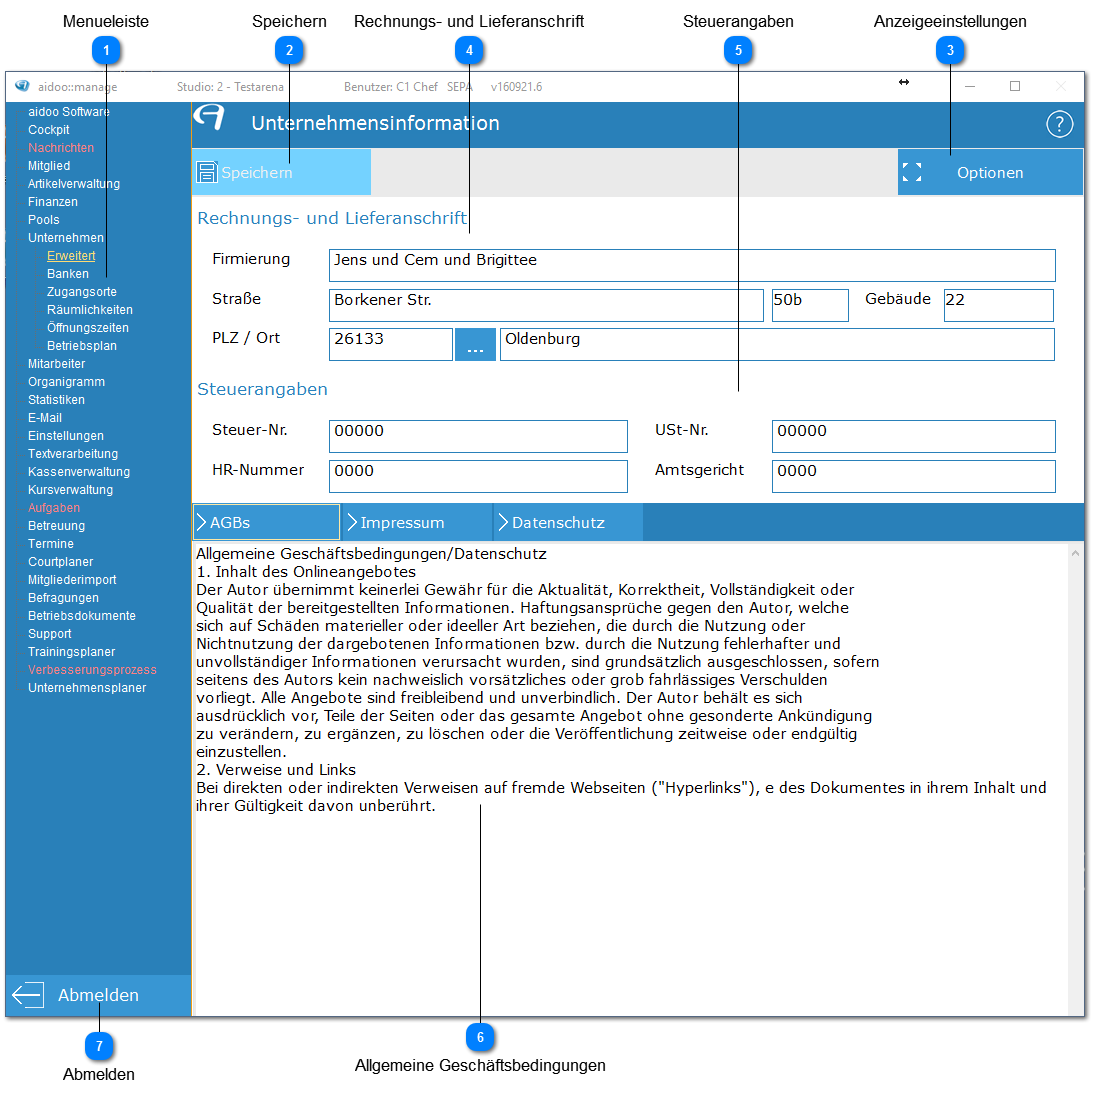This screenshot has width=1094, height=1100.
Task: Click the aidoo::manage title bar icon
Action: [x=22, y=86]
